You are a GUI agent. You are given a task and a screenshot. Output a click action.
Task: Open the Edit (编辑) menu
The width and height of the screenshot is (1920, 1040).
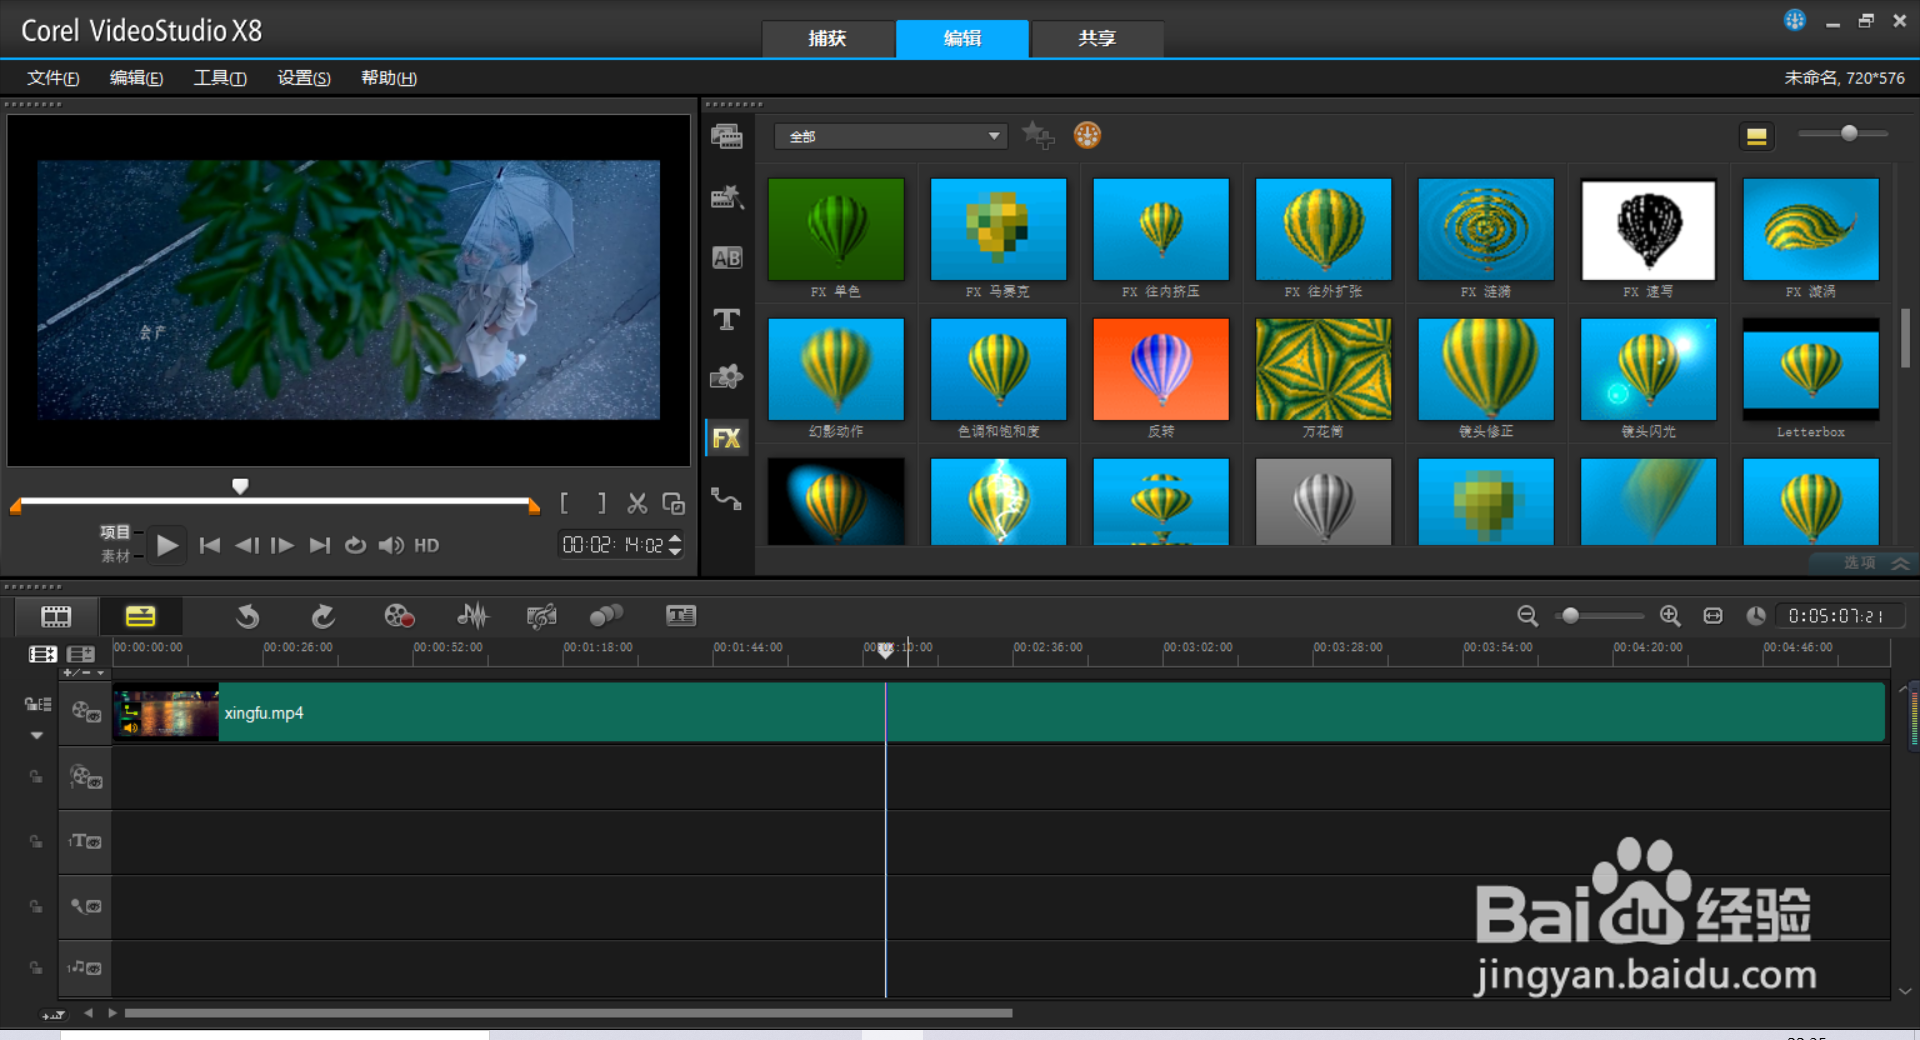(x=136, y=78)
